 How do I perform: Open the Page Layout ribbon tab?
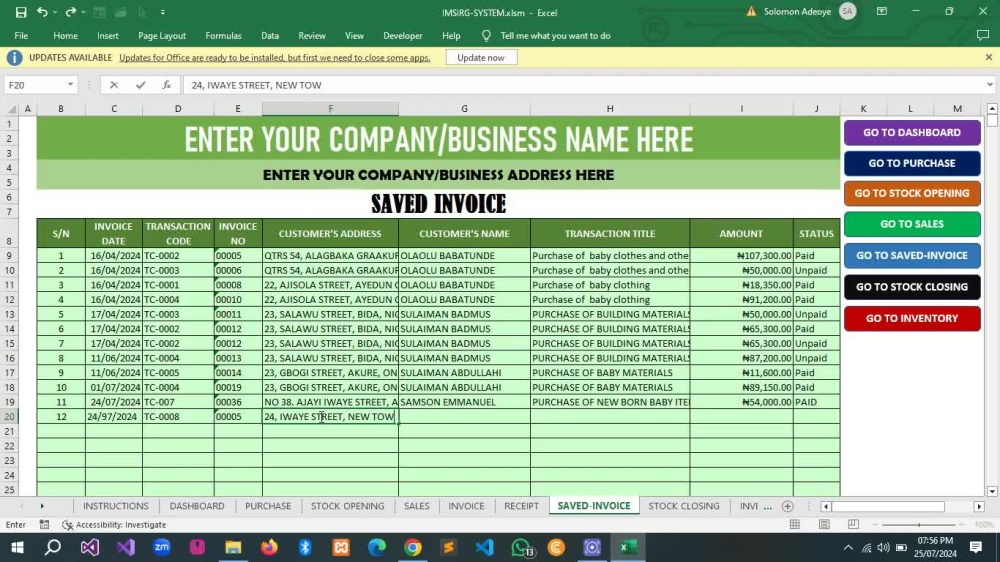(162, 36)
